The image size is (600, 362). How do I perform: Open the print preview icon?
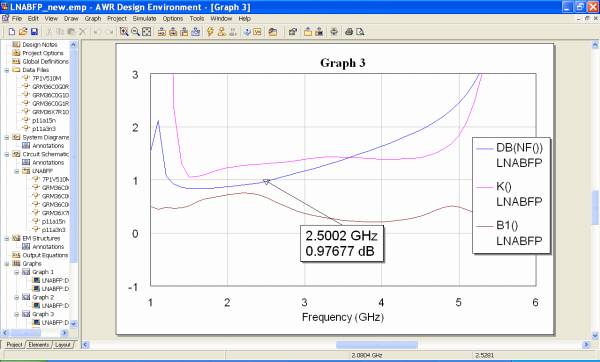pos(360,32)
